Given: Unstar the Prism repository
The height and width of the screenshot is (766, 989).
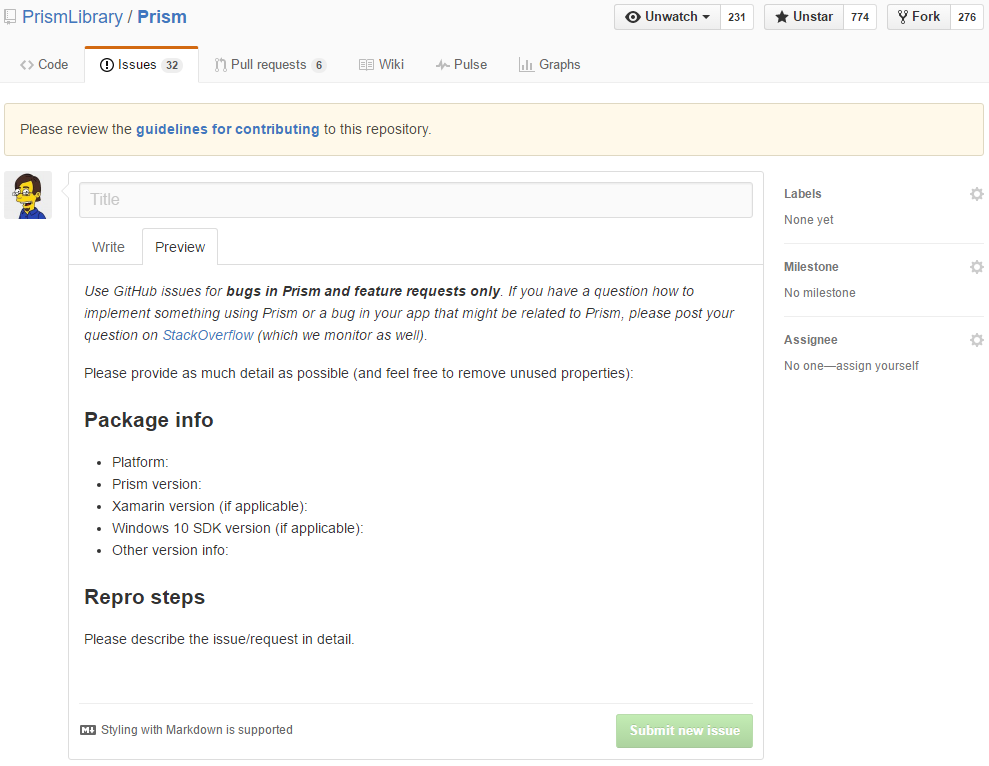Looking at the screenshot, I should coord(804,17).
